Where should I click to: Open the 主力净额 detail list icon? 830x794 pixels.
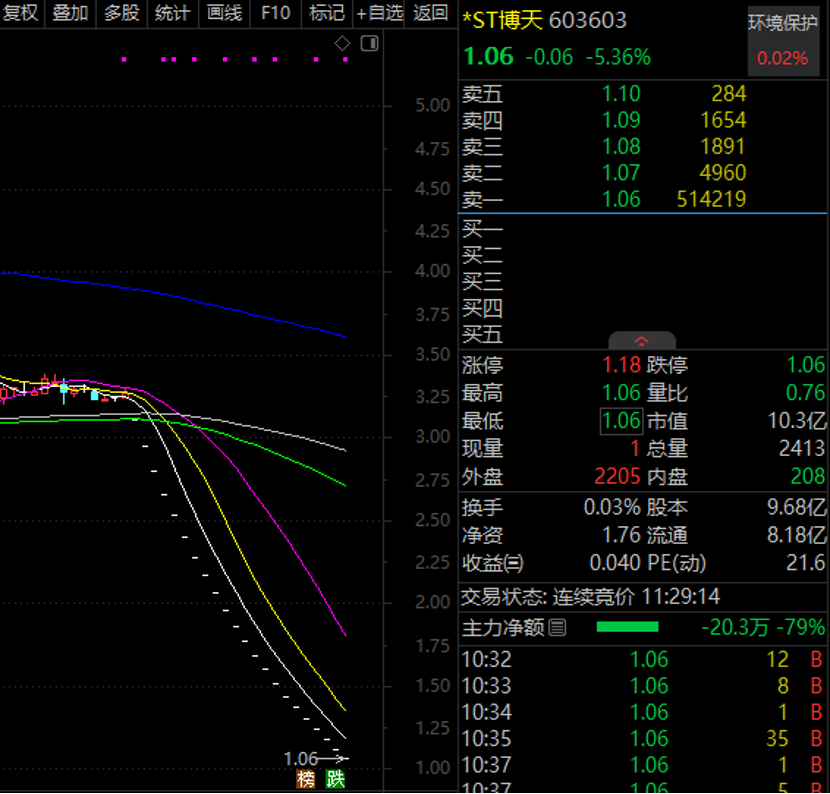[x=557, y=628]
